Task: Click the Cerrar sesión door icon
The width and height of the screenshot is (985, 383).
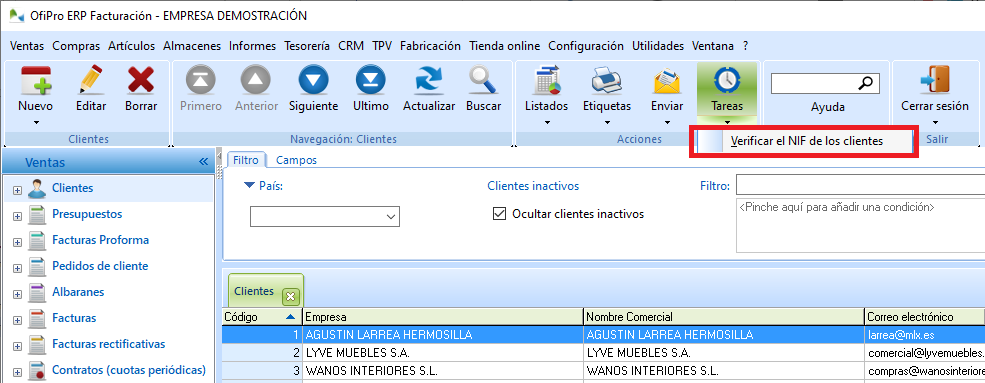Action: tap(935, 80)
